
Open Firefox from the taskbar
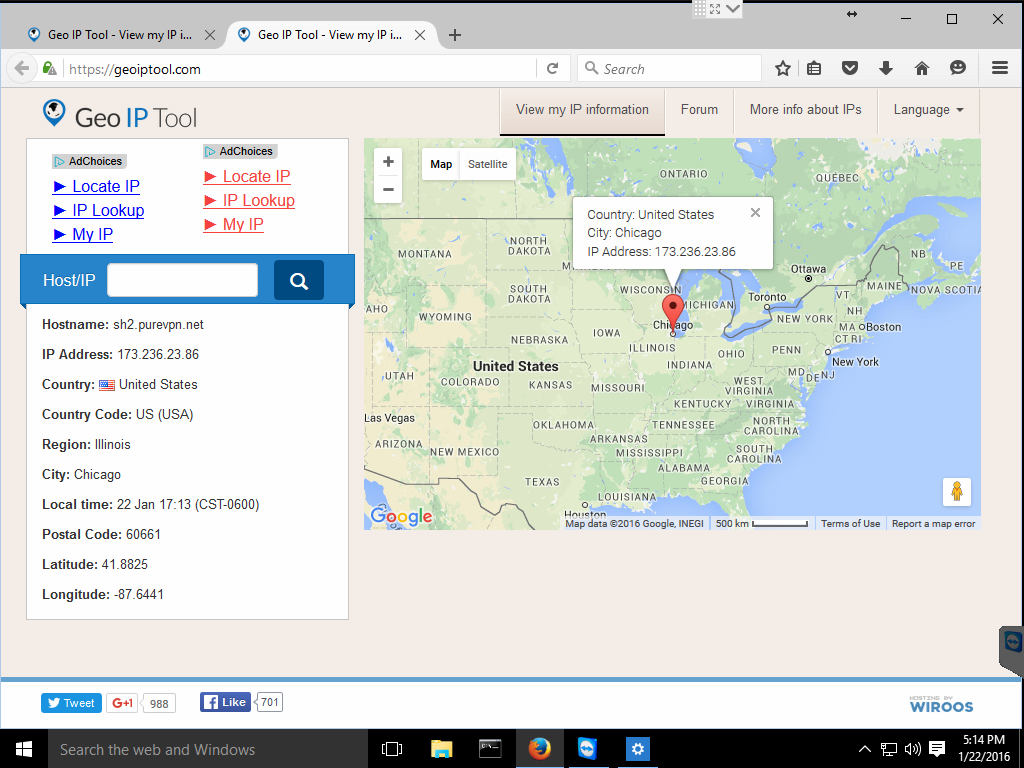tap(539, 749)
